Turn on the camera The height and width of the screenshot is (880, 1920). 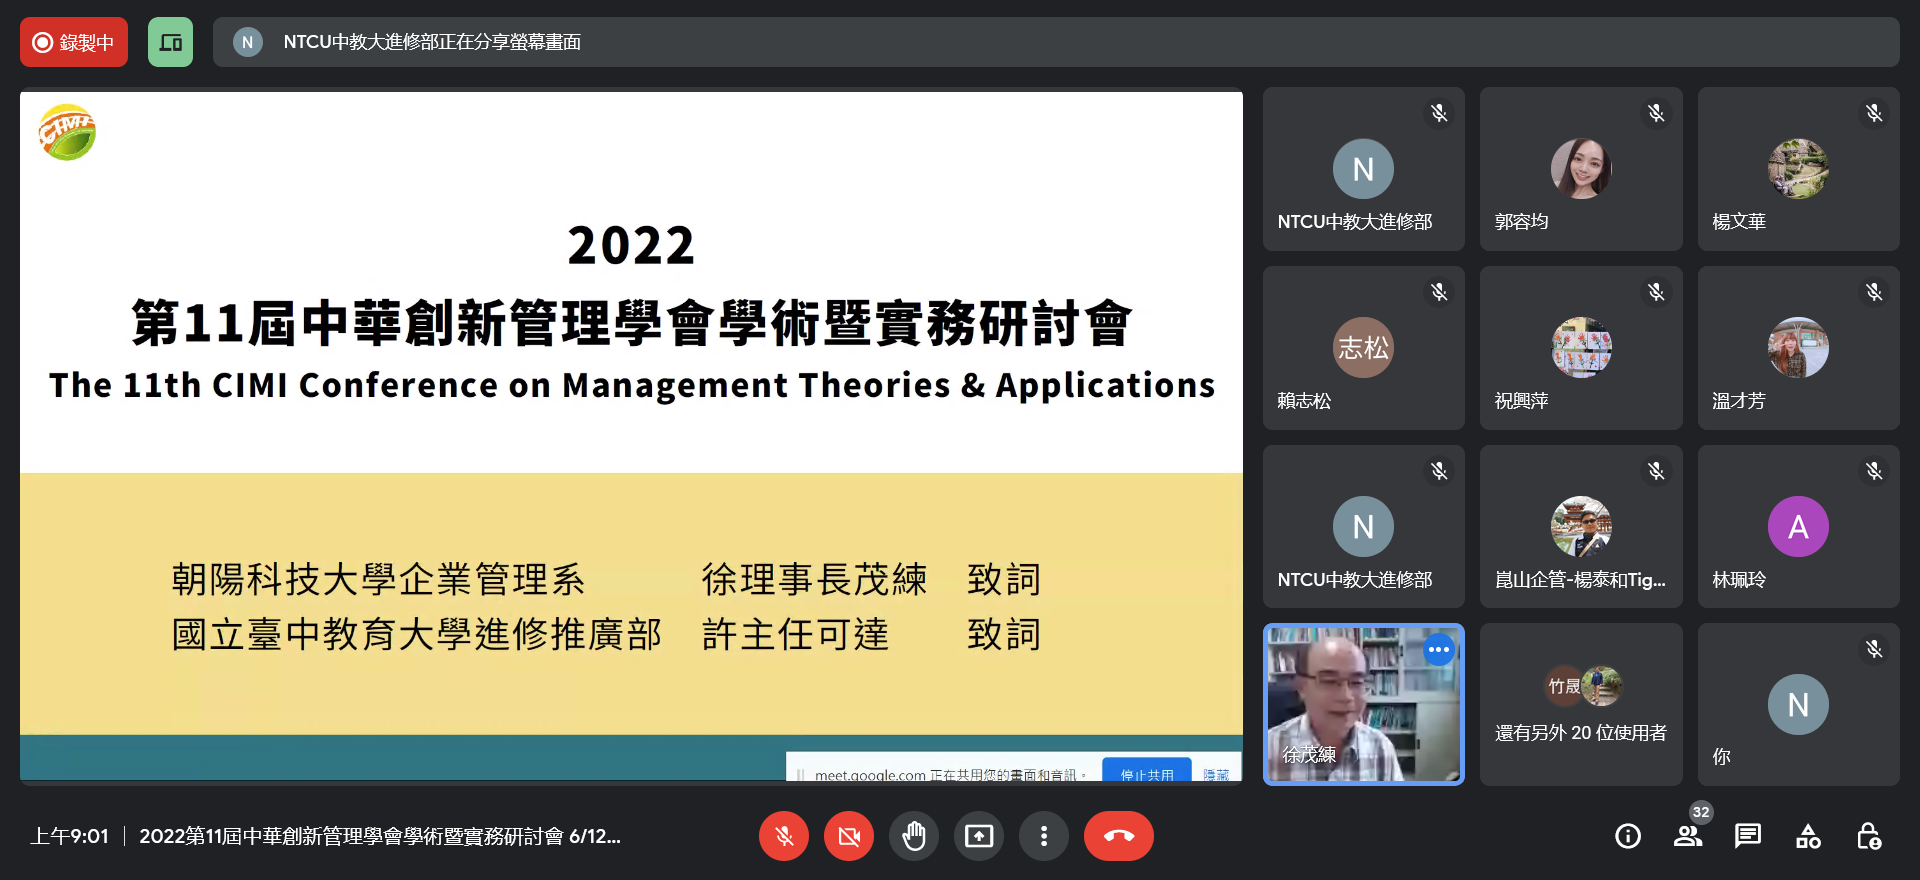849,836
